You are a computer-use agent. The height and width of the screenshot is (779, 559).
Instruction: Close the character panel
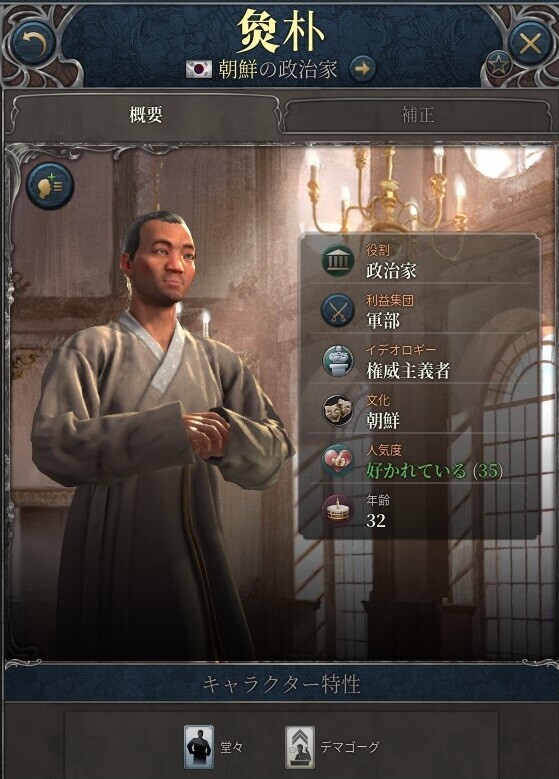click(530, 44)
